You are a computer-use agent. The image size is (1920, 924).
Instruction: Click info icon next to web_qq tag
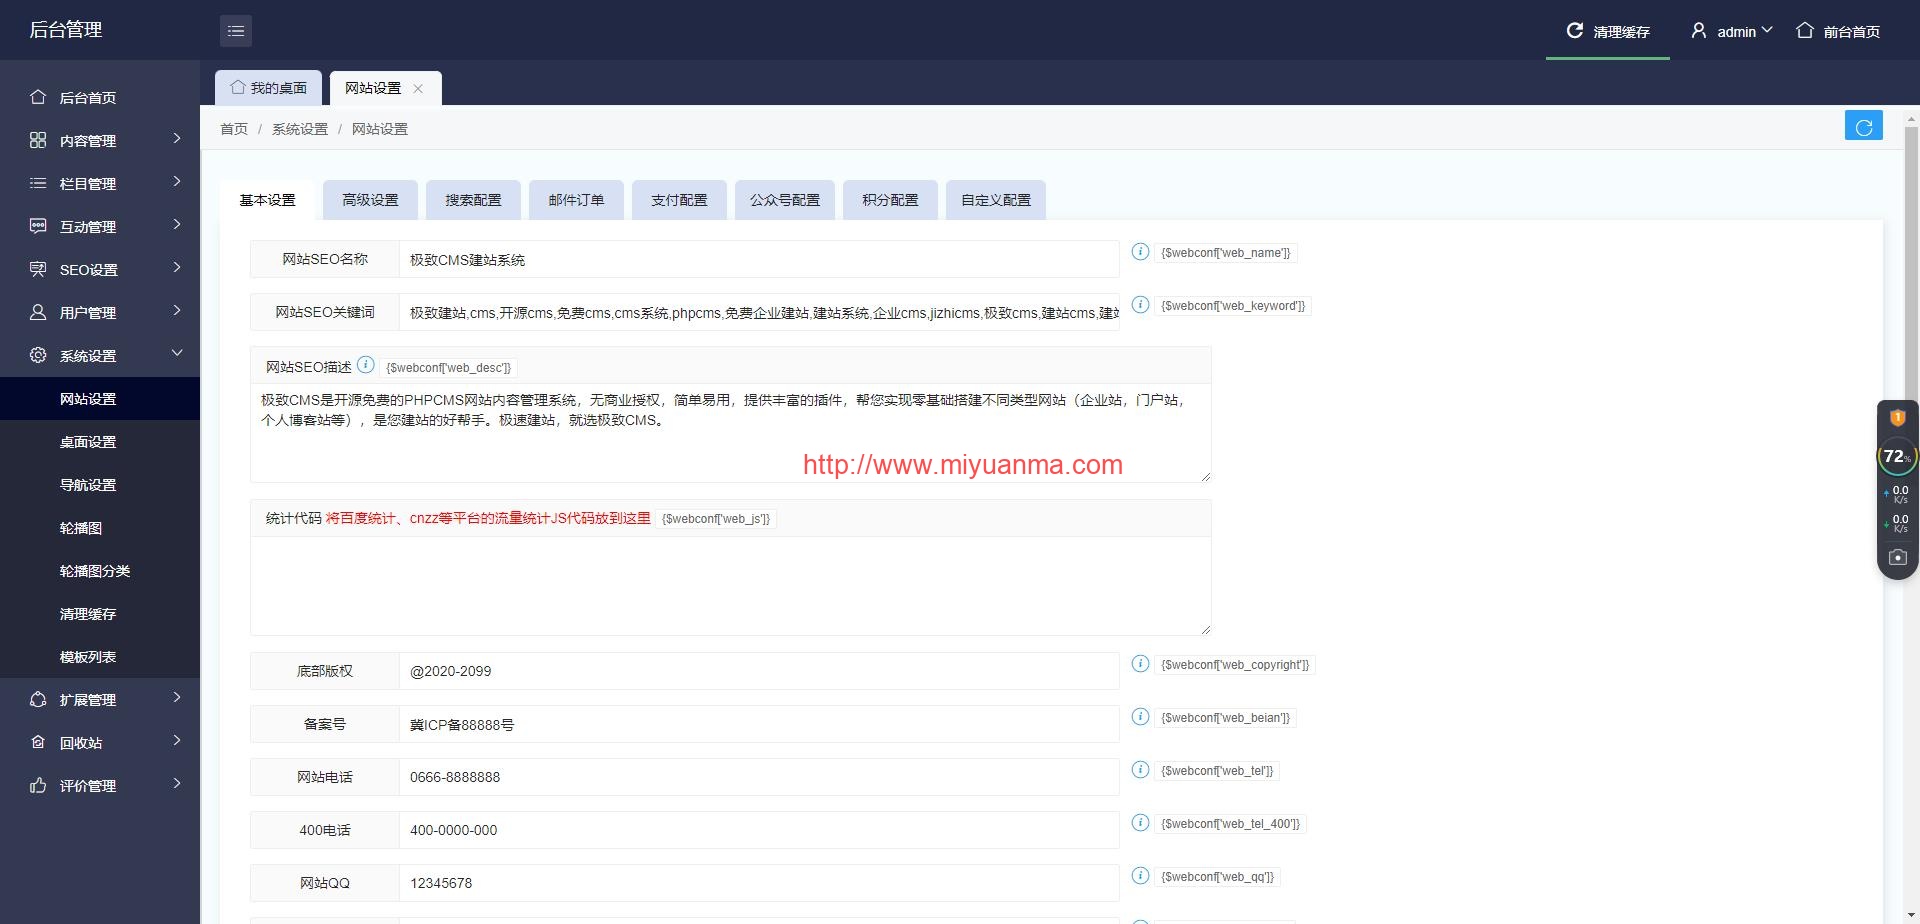click(x=1140, y=876)
